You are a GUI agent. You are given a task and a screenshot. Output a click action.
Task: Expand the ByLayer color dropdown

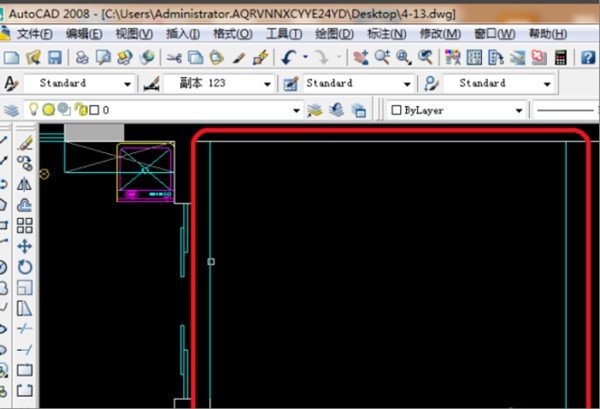[x=519, y=110]
